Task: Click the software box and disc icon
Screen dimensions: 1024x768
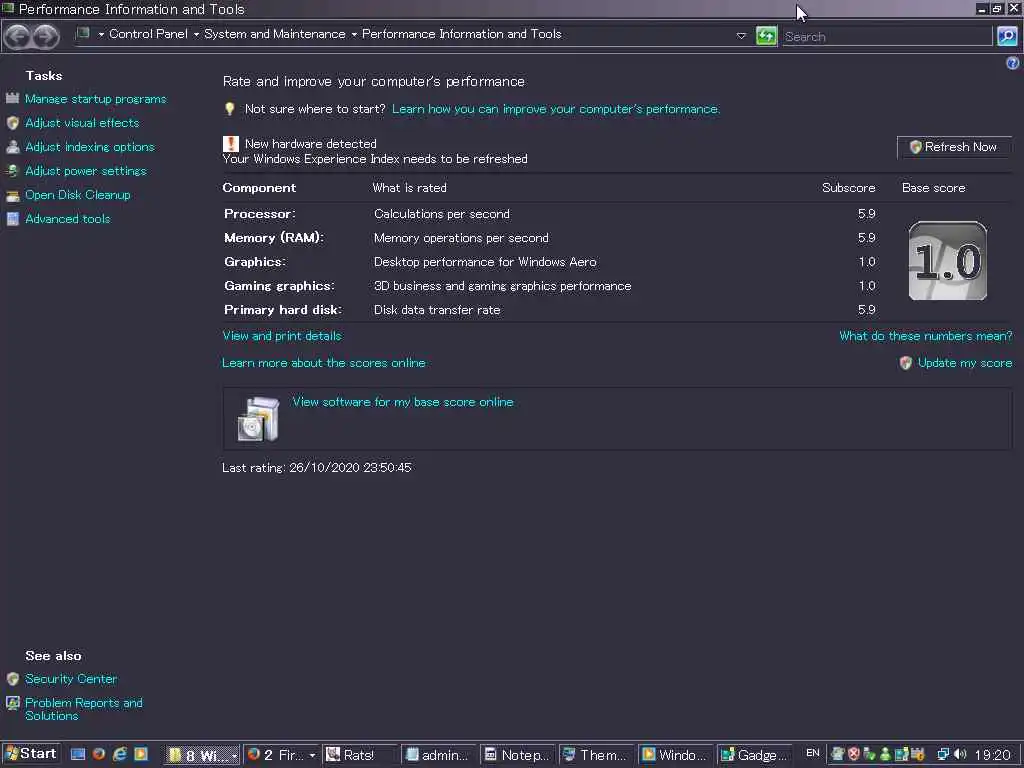Action: 258,419
